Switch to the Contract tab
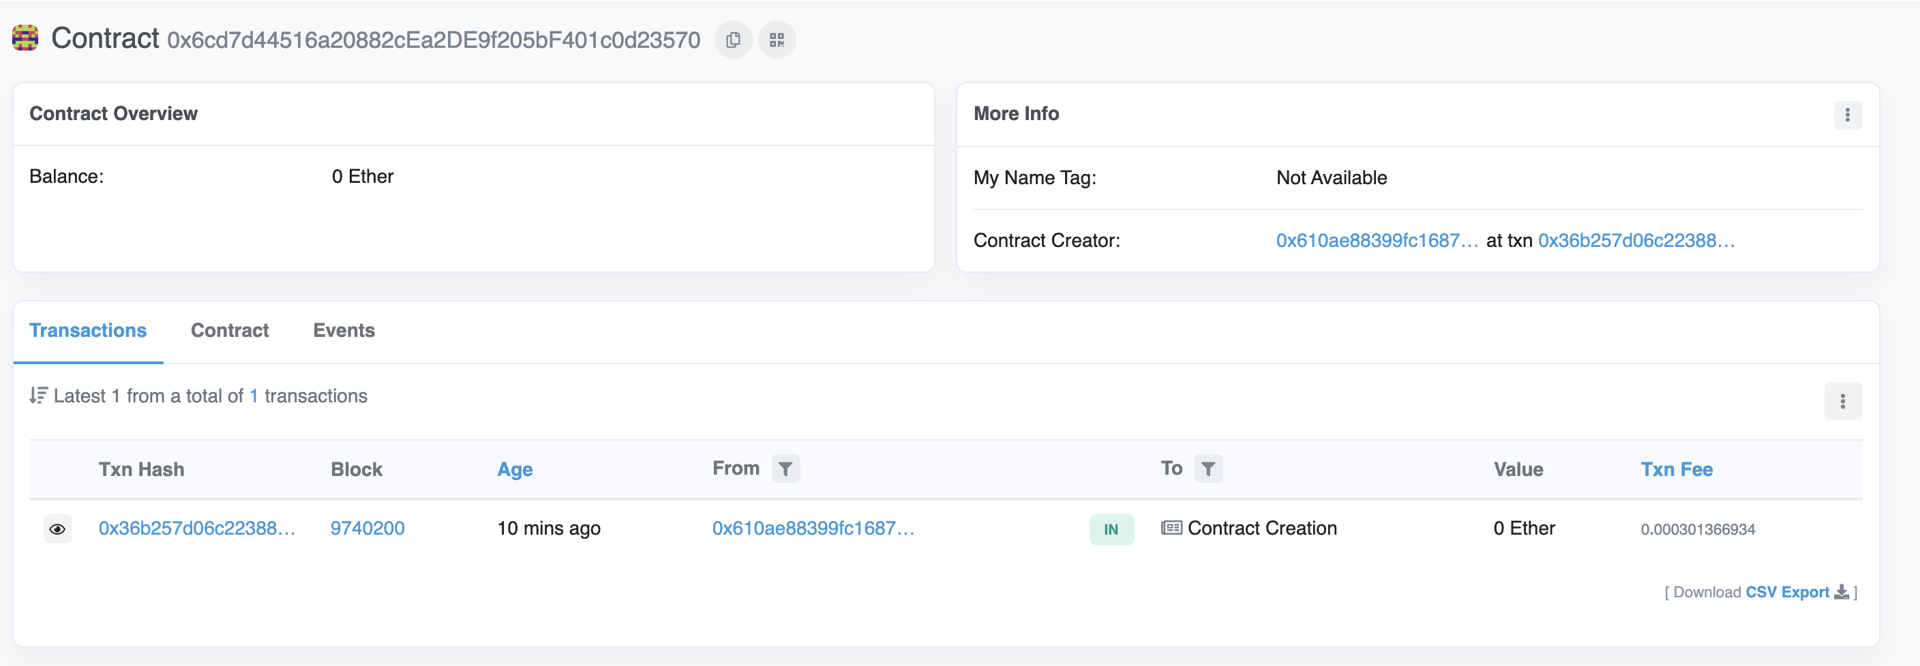The width and height of the screenshot is (1920, 666). coord(230,331)
